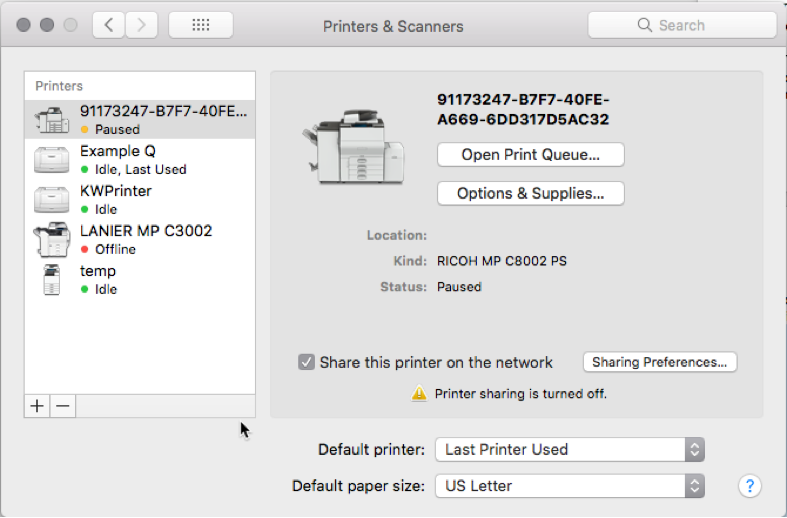Click the printer sharing warning icon

point(419,393)
